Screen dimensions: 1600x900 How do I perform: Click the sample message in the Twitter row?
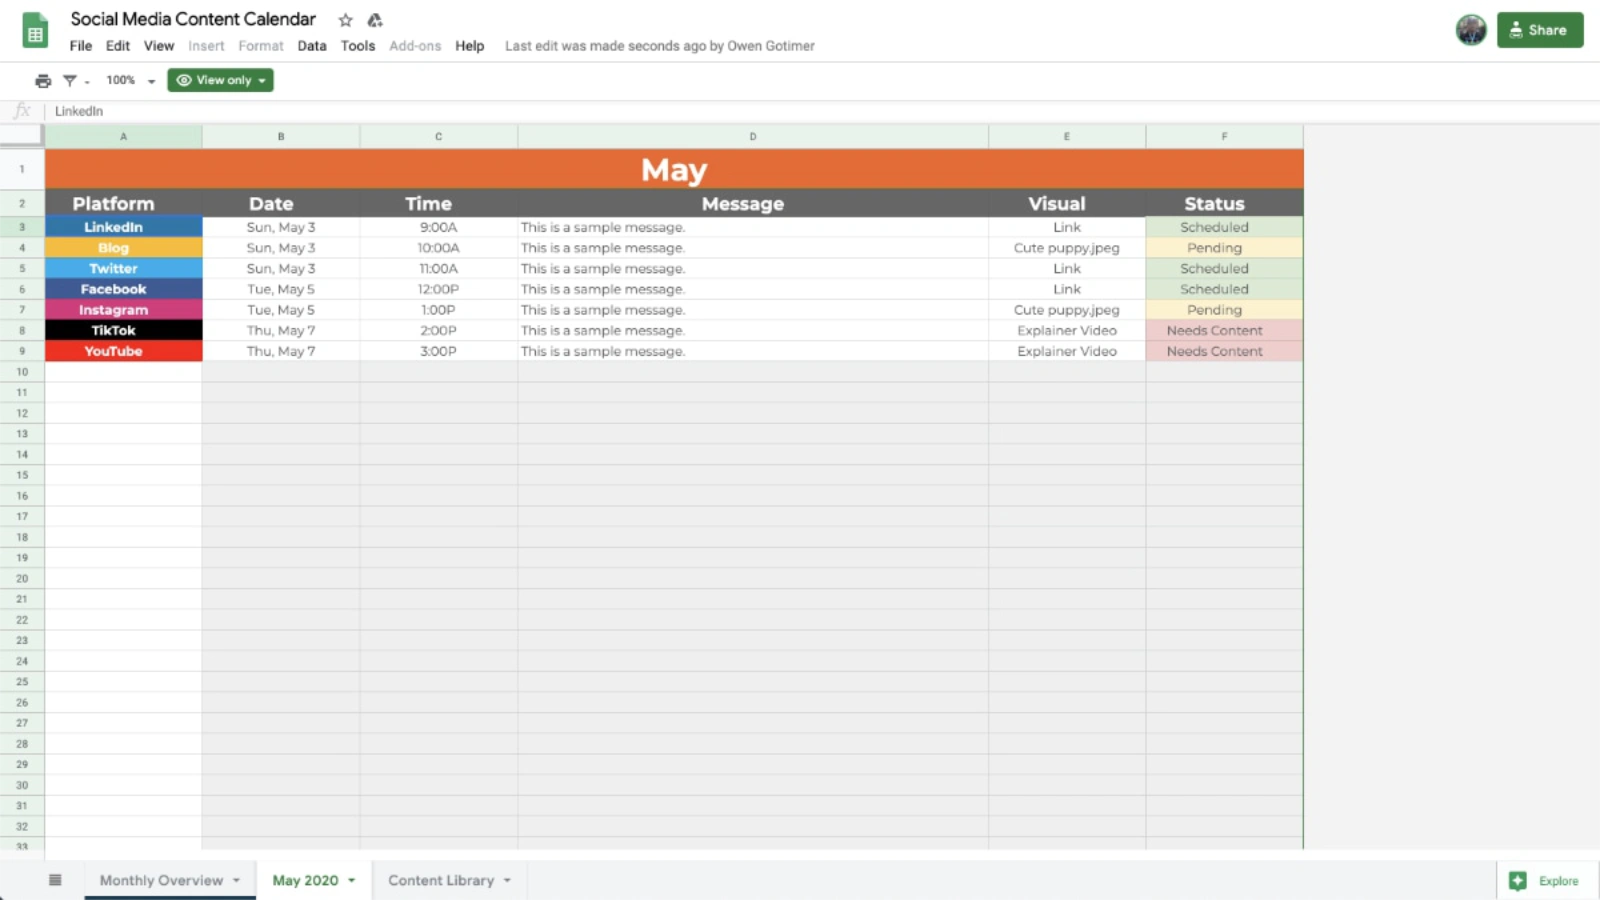coord(753,268)
